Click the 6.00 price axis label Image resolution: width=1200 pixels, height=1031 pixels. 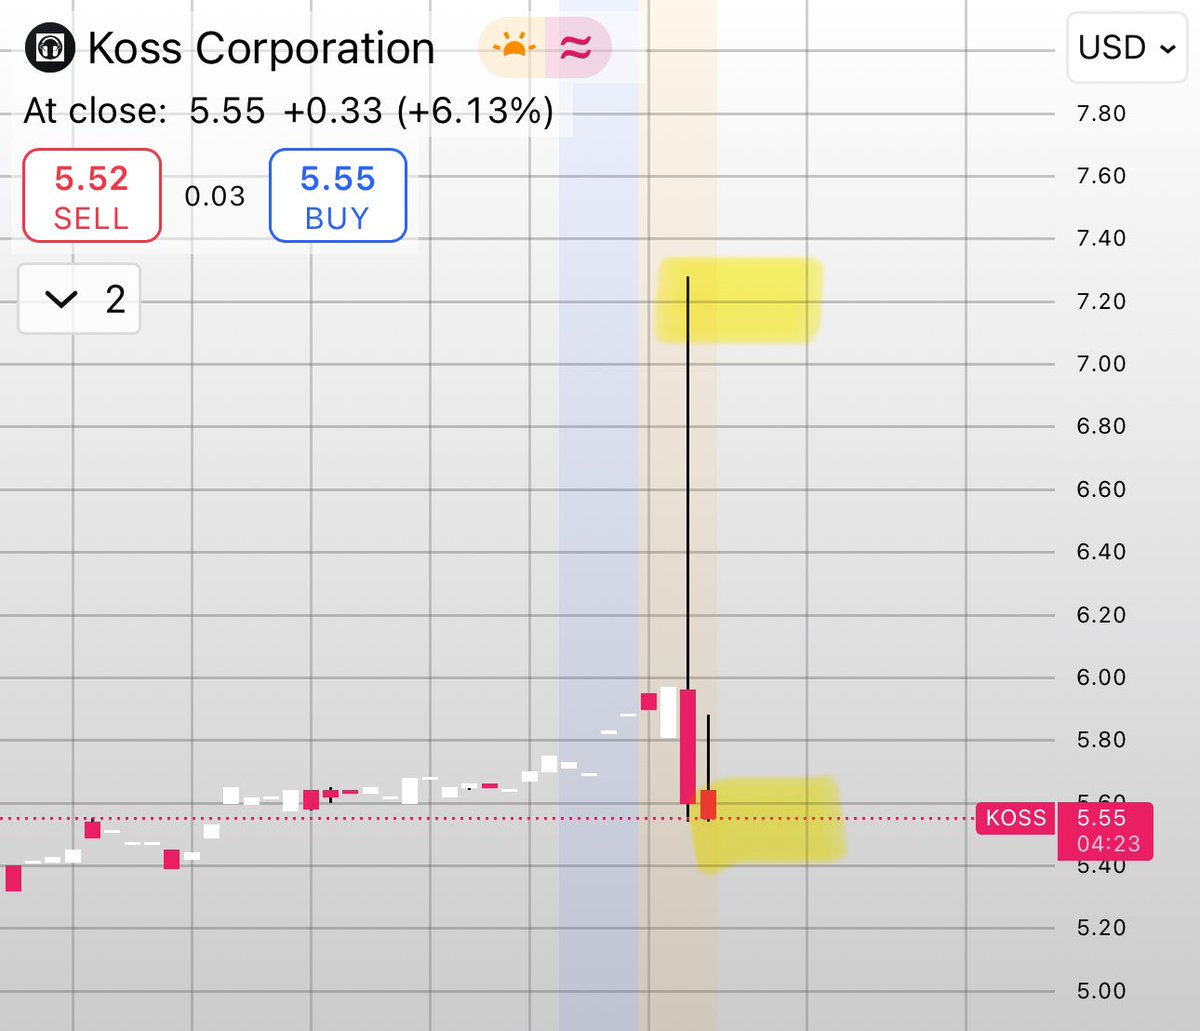pyautogui.click(x=1101, y=677)
